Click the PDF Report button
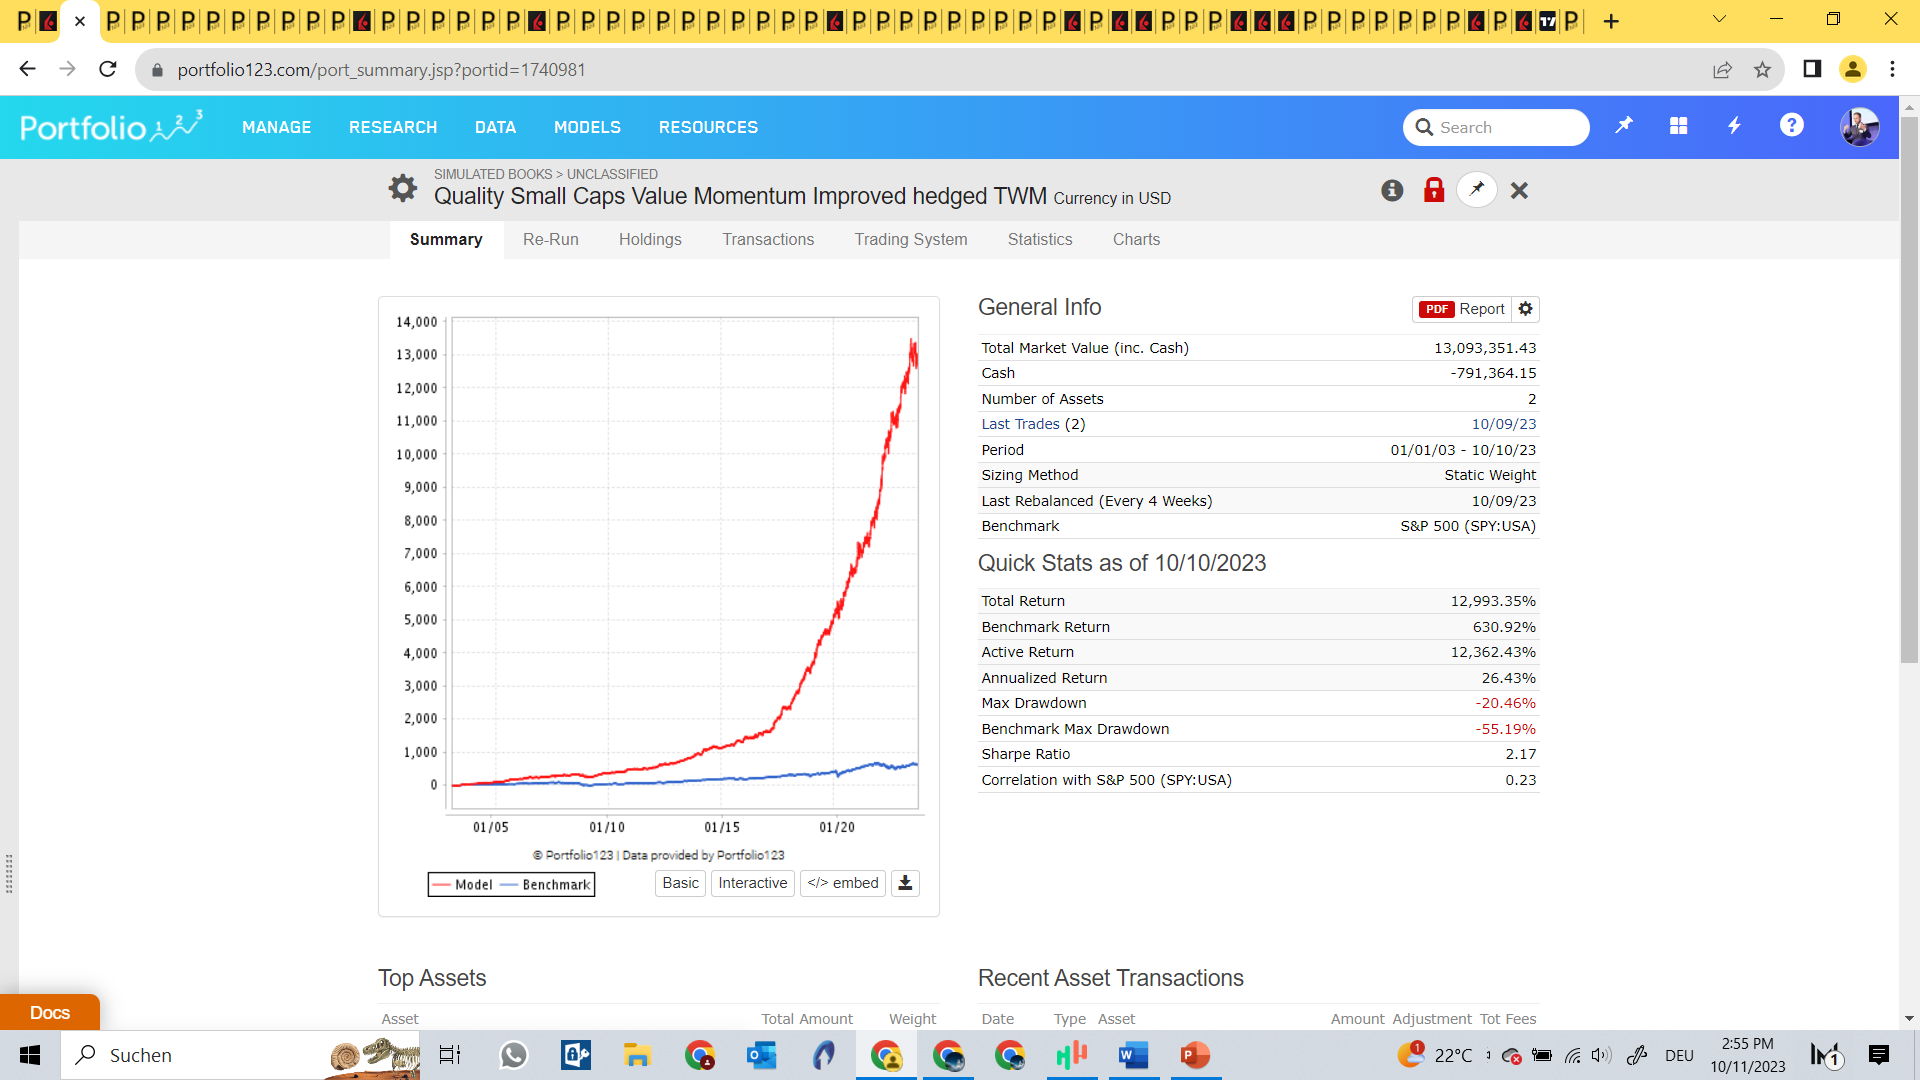Image resolution: width=1920 pixels, height=1080 pixels. pyautogui.click(x=1462, y=309)
